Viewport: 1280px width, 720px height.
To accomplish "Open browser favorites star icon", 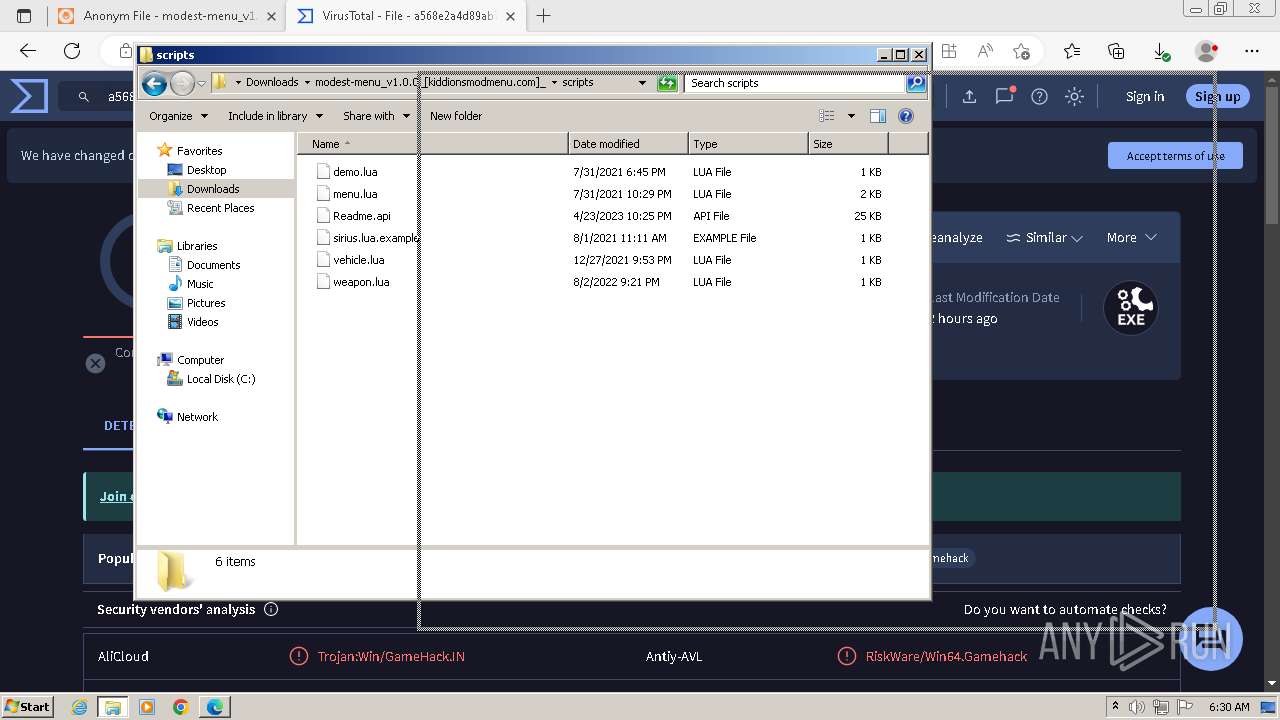I will 1072,51.
